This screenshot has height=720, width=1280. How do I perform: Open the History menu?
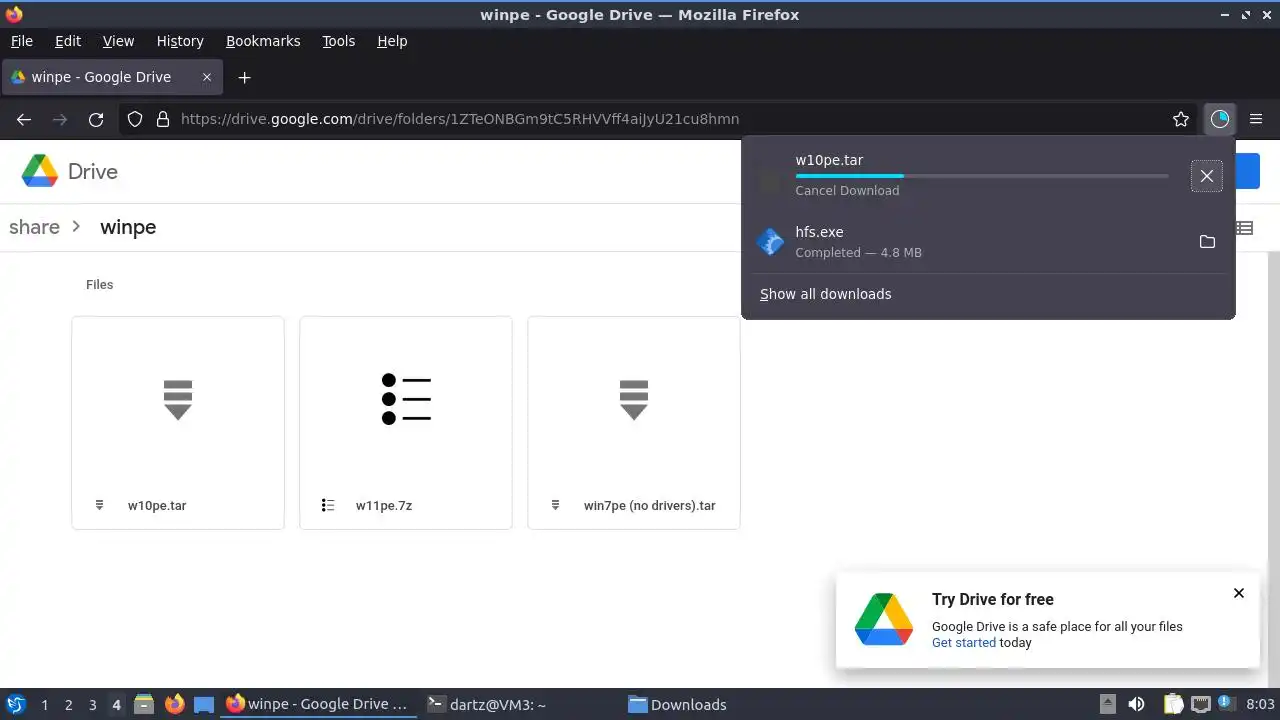(x=180, y=41)
